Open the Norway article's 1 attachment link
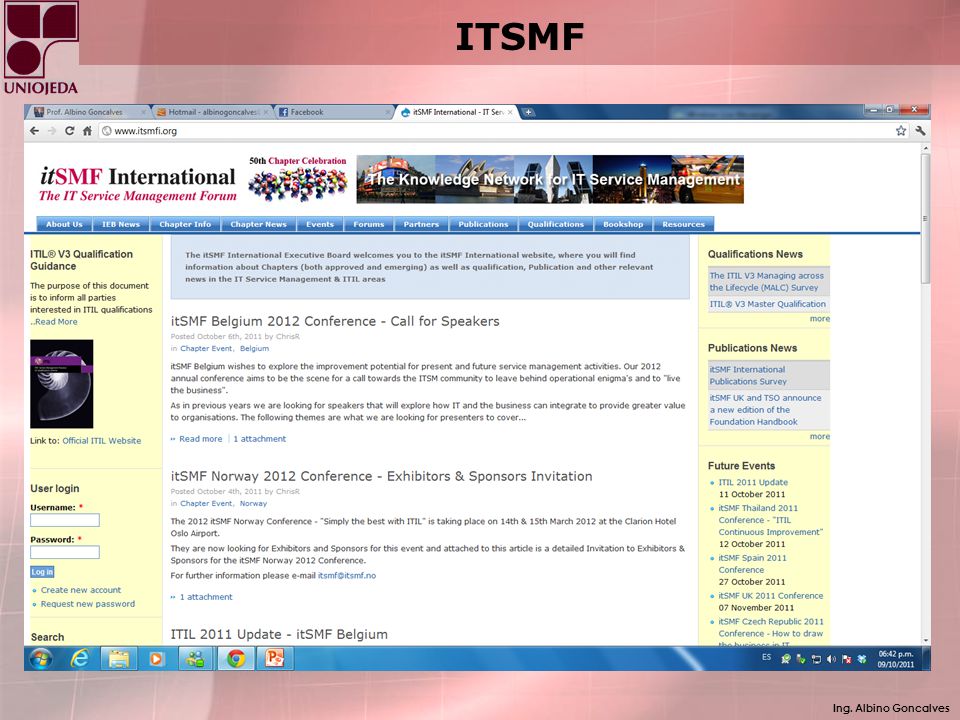 pyautogui.click(x=206, y=597)
